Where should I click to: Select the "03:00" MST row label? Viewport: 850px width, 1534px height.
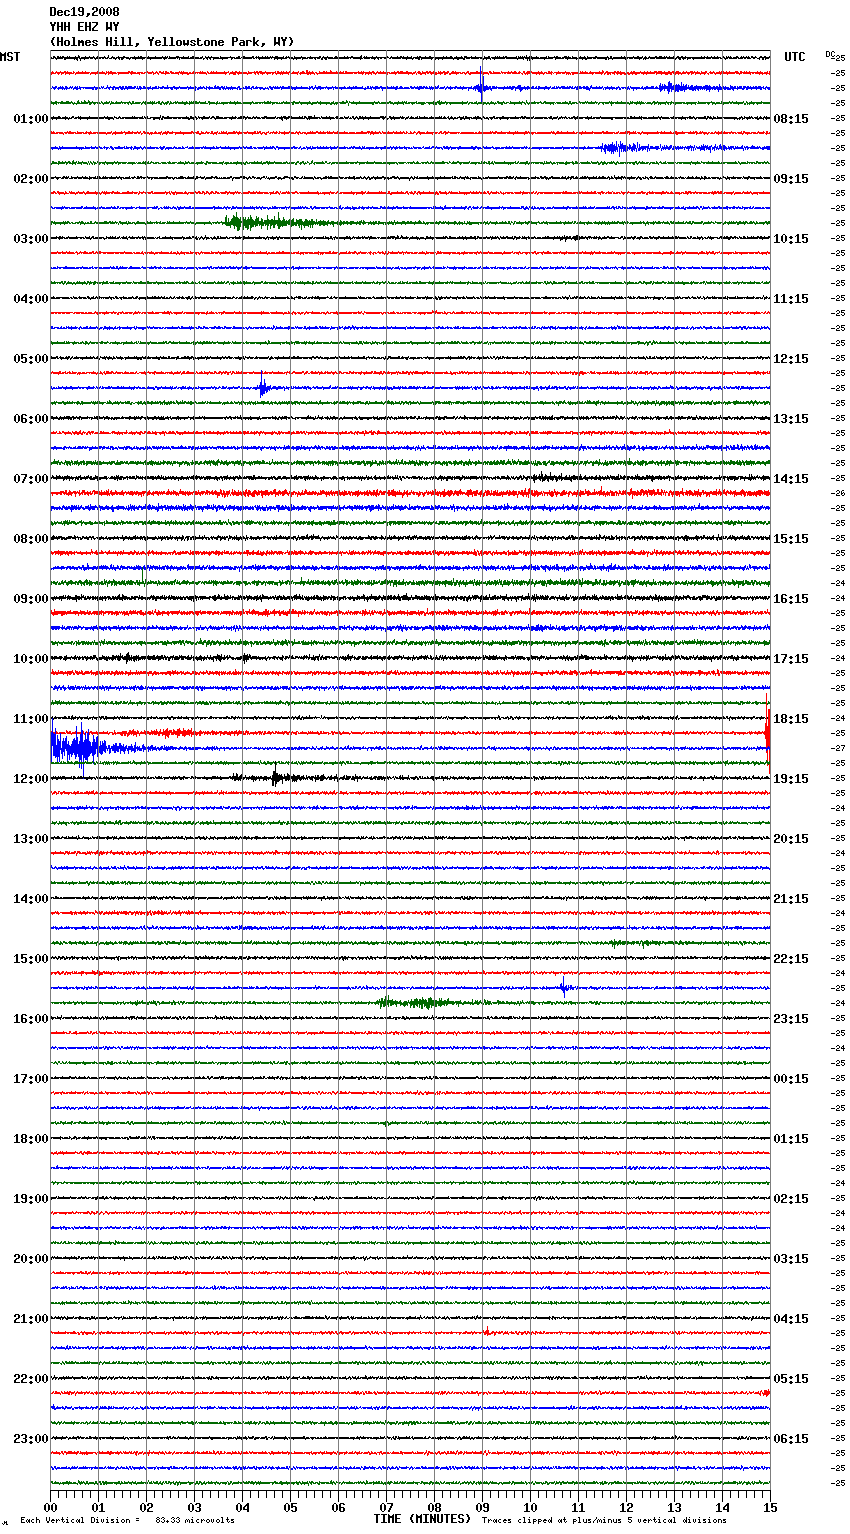pyautogui.click(x=30, y=239)
